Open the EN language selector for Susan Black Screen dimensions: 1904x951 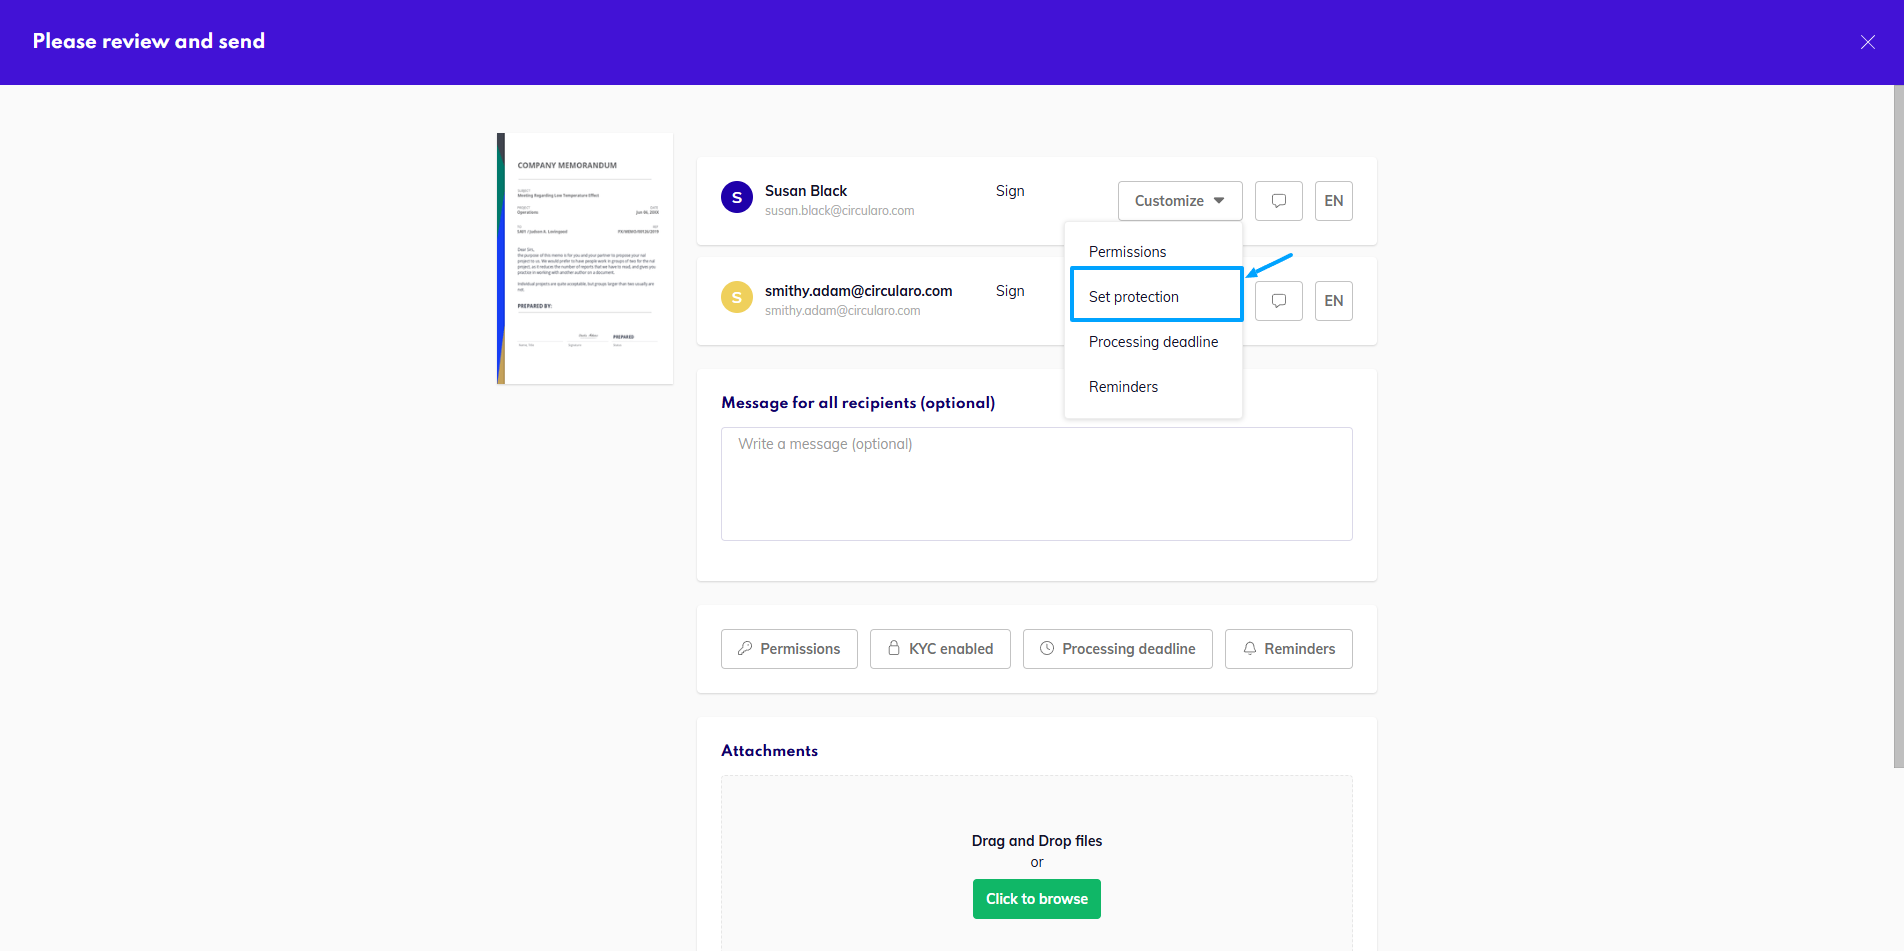click(x=1333, y=201)
